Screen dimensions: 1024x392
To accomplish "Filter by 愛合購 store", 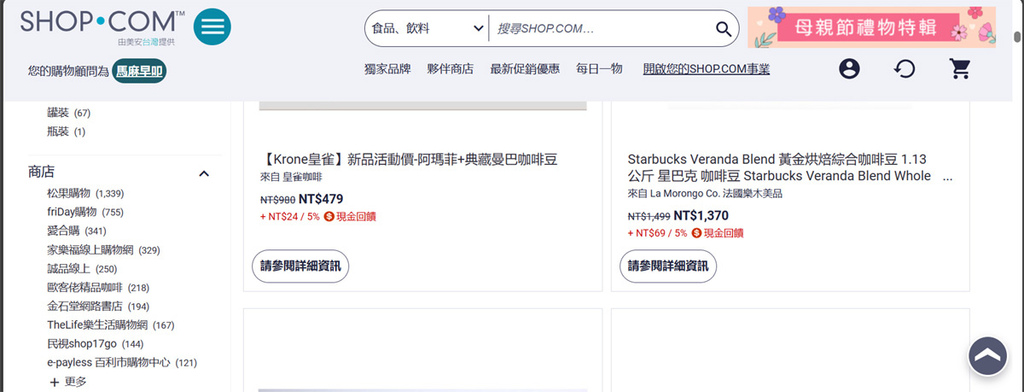I will [x=76, y=231].
